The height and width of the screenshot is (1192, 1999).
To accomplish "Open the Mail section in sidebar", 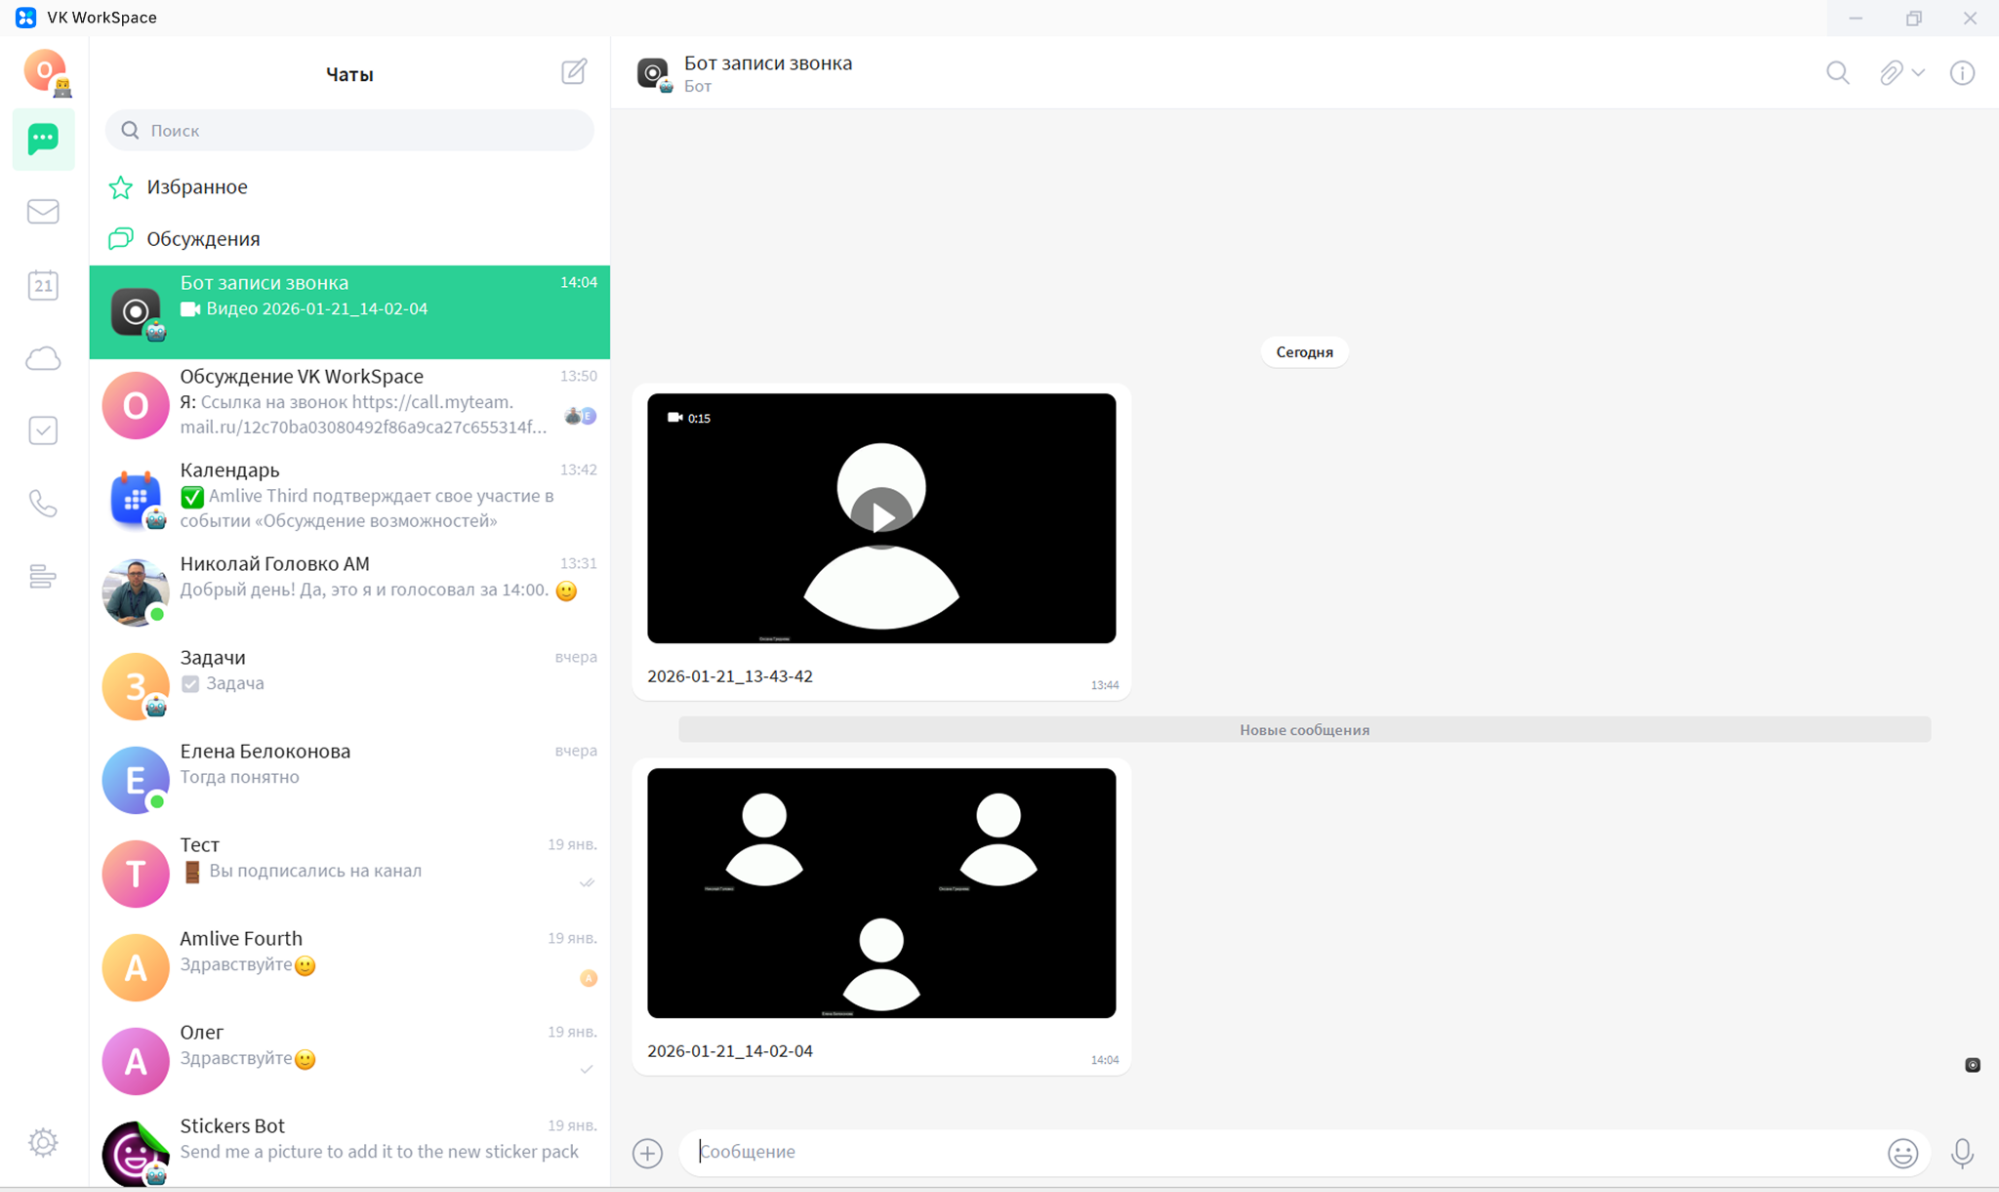I will click(43, 211).
